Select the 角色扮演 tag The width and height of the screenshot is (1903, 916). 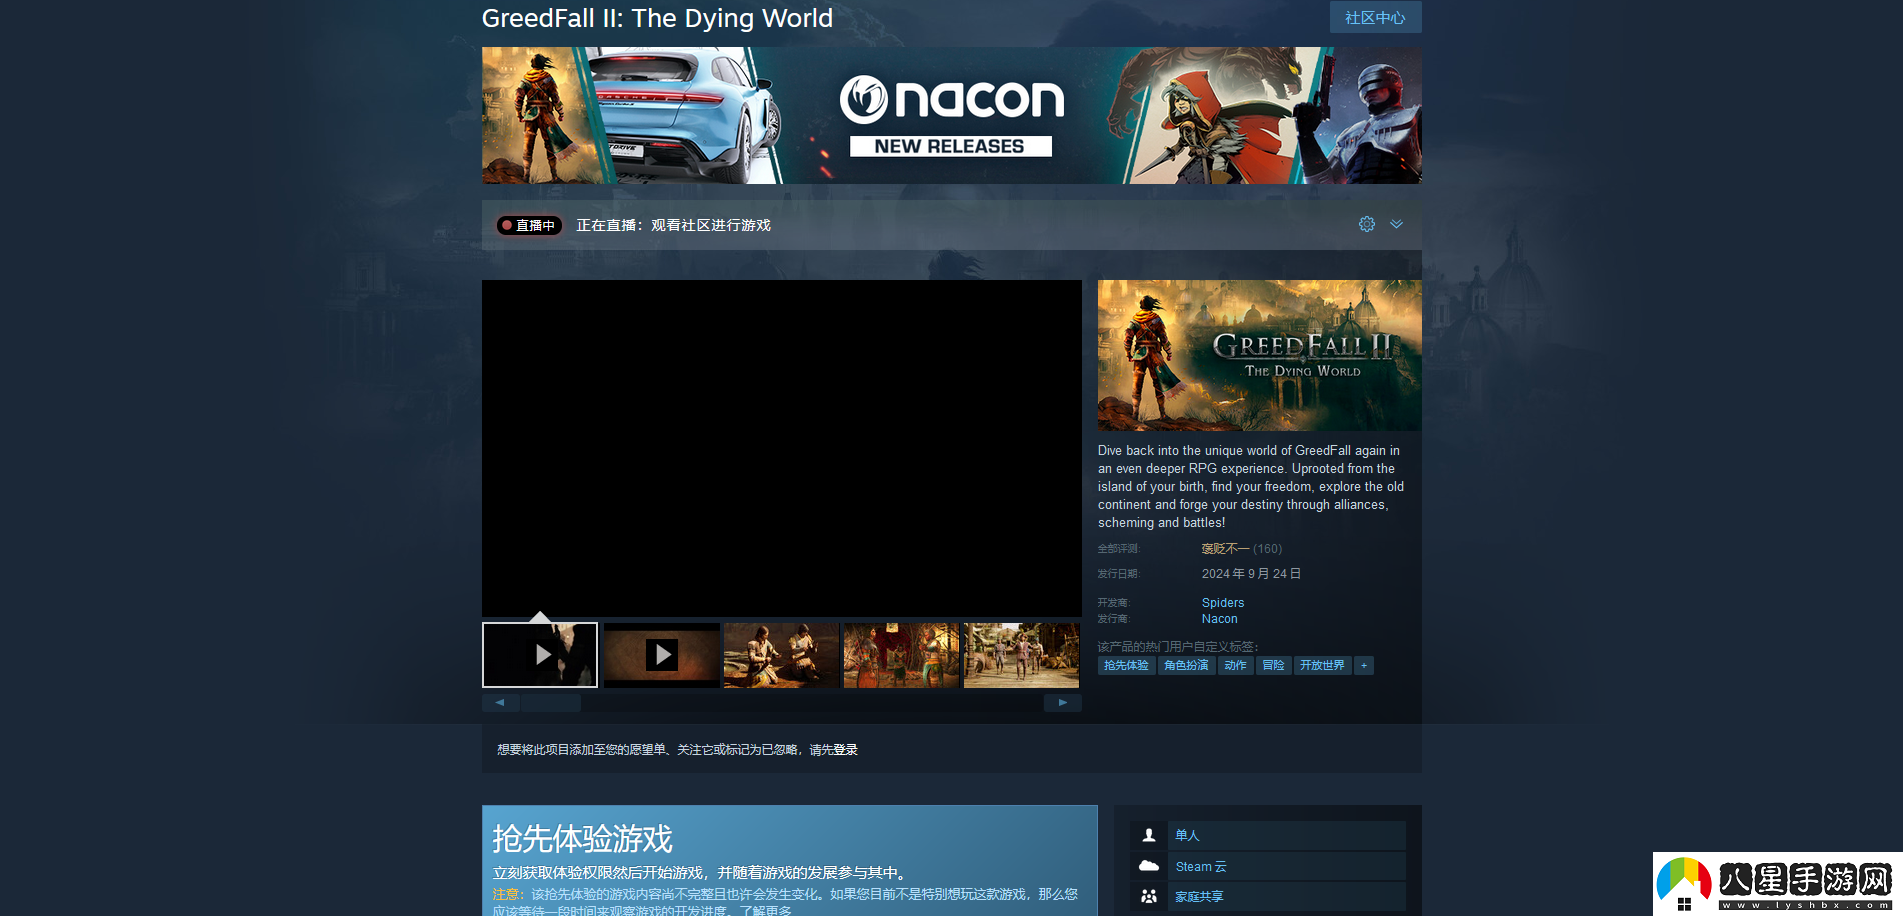click(x=1186, y=665)
